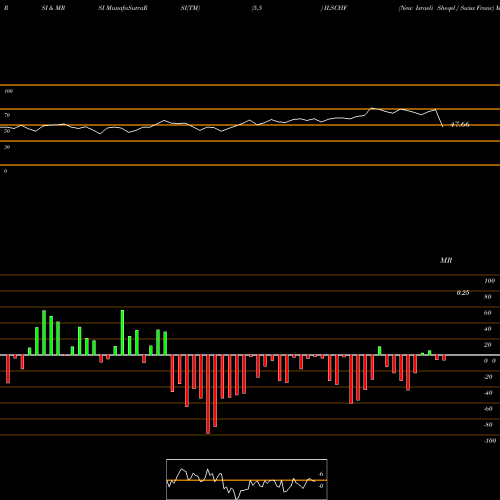Open the mini RSI overview chart thumbnail
This screenshot has width=500, height=500.
pos(247,479)
